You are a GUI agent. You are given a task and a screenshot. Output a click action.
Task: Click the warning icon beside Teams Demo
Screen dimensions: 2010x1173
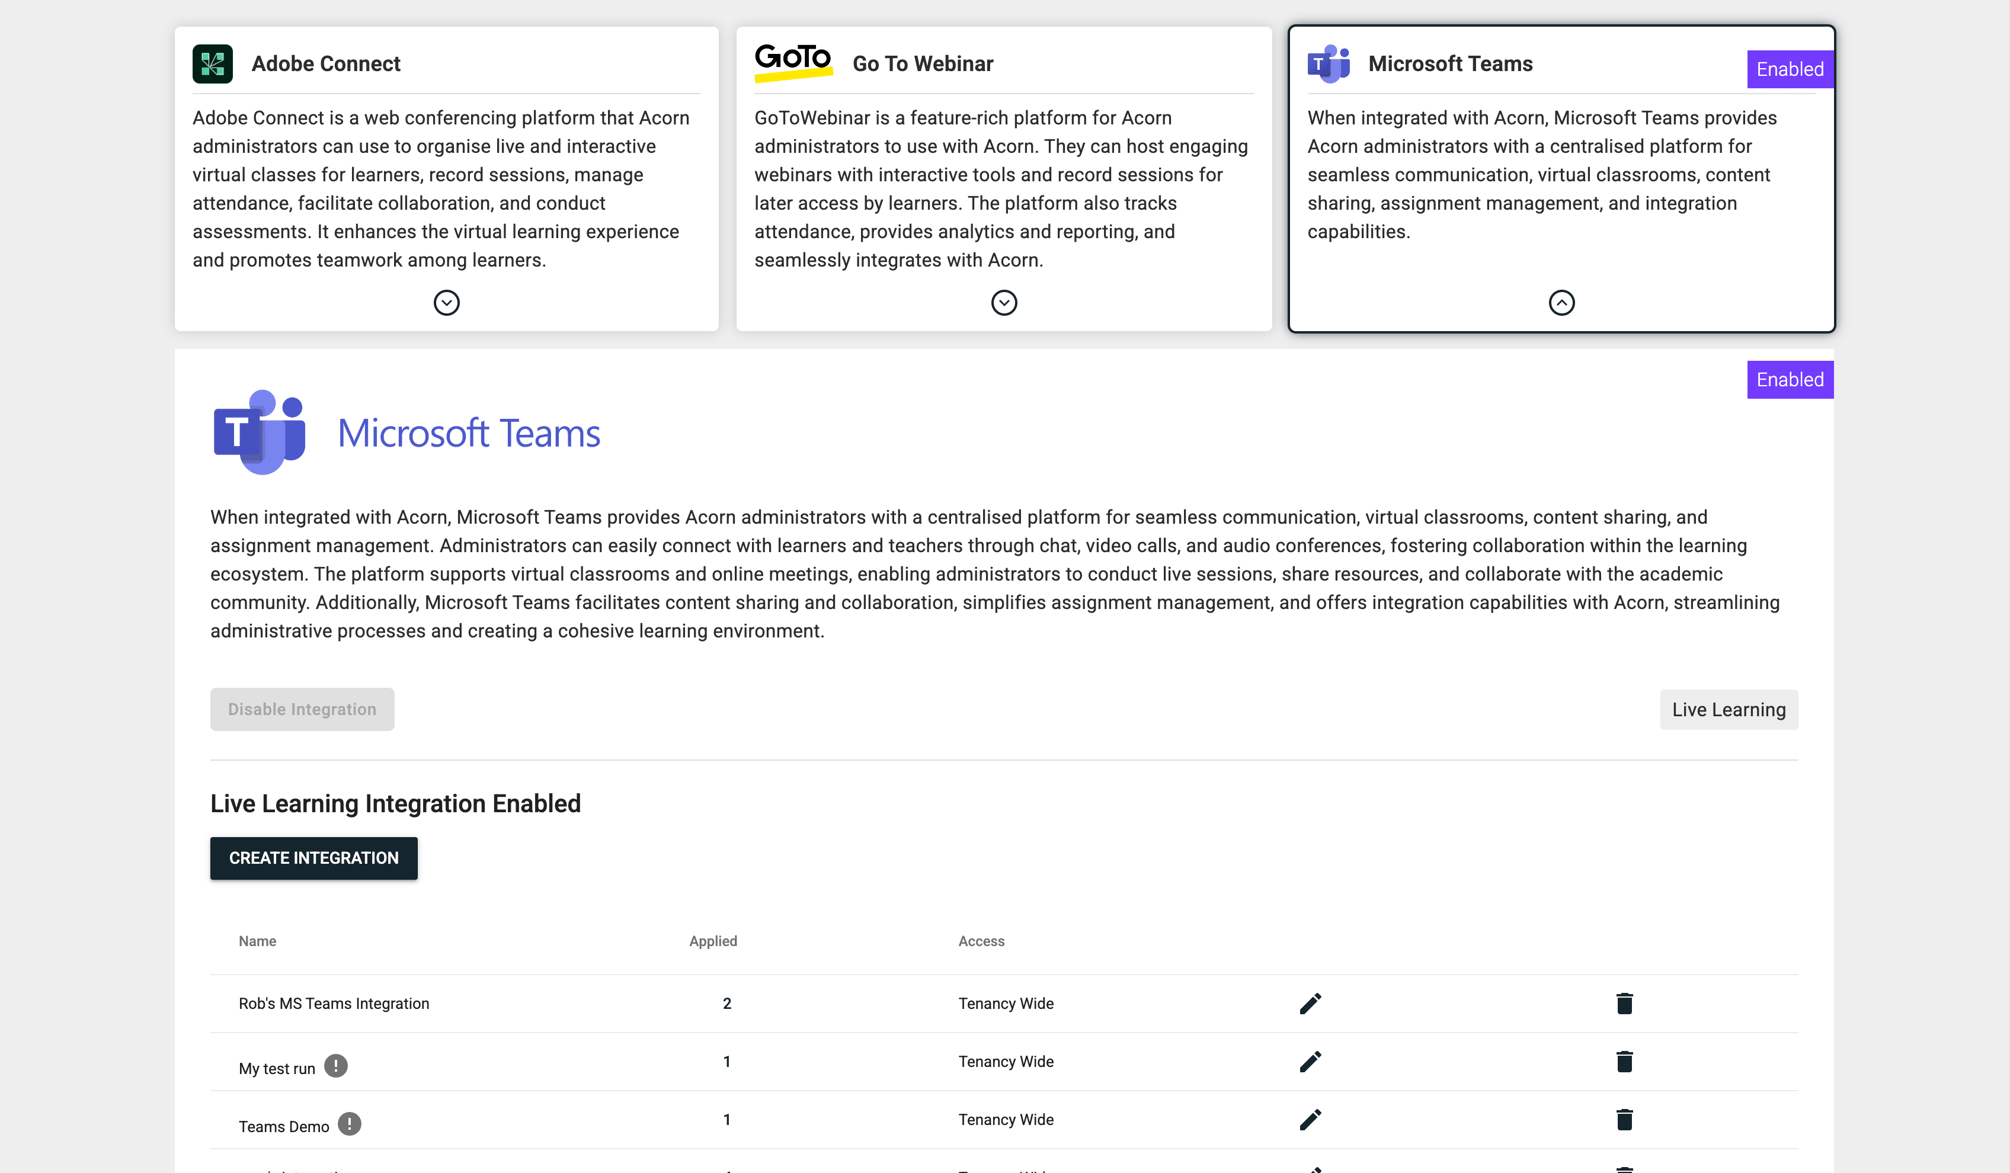point(350,1124)
